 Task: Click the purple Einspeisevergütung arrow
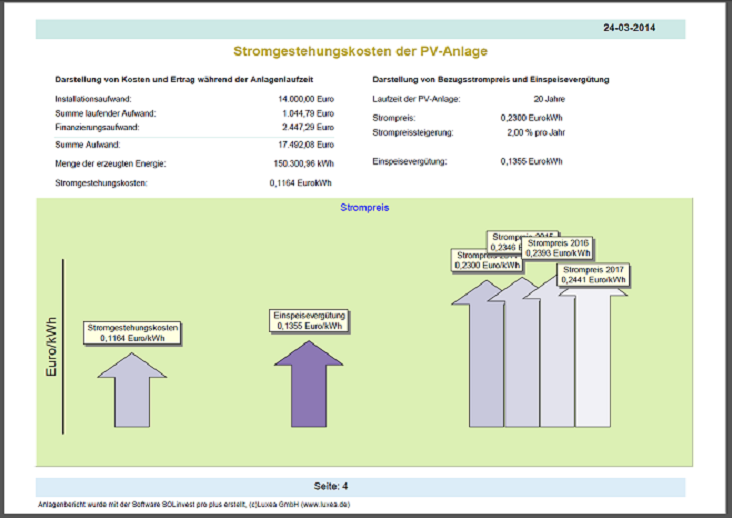tap(308, 390)
